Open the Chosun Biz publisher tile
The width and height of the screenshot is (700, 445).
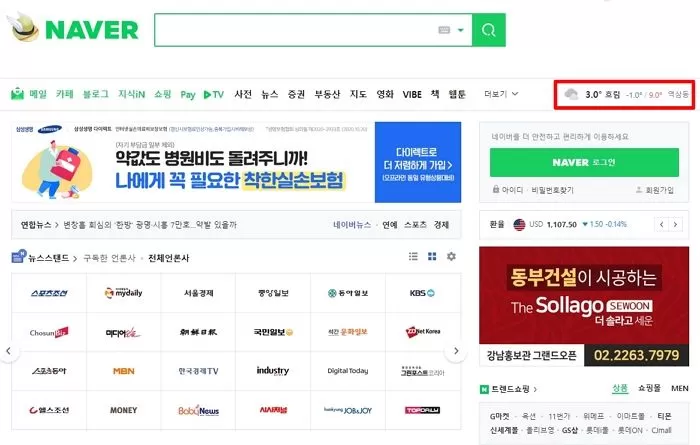tap(49, 332)
